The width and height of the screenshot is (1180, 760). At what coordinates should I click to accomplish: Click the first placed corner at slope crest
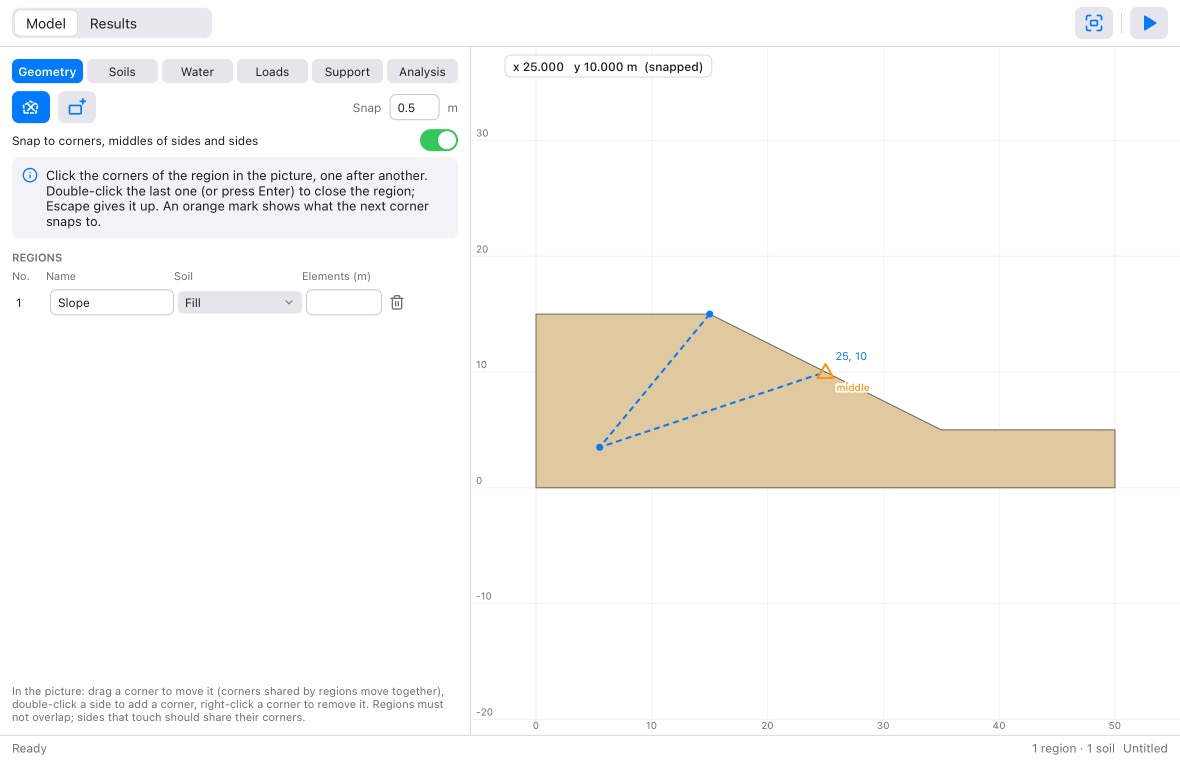pyautogui.click(x=710, y=315)
